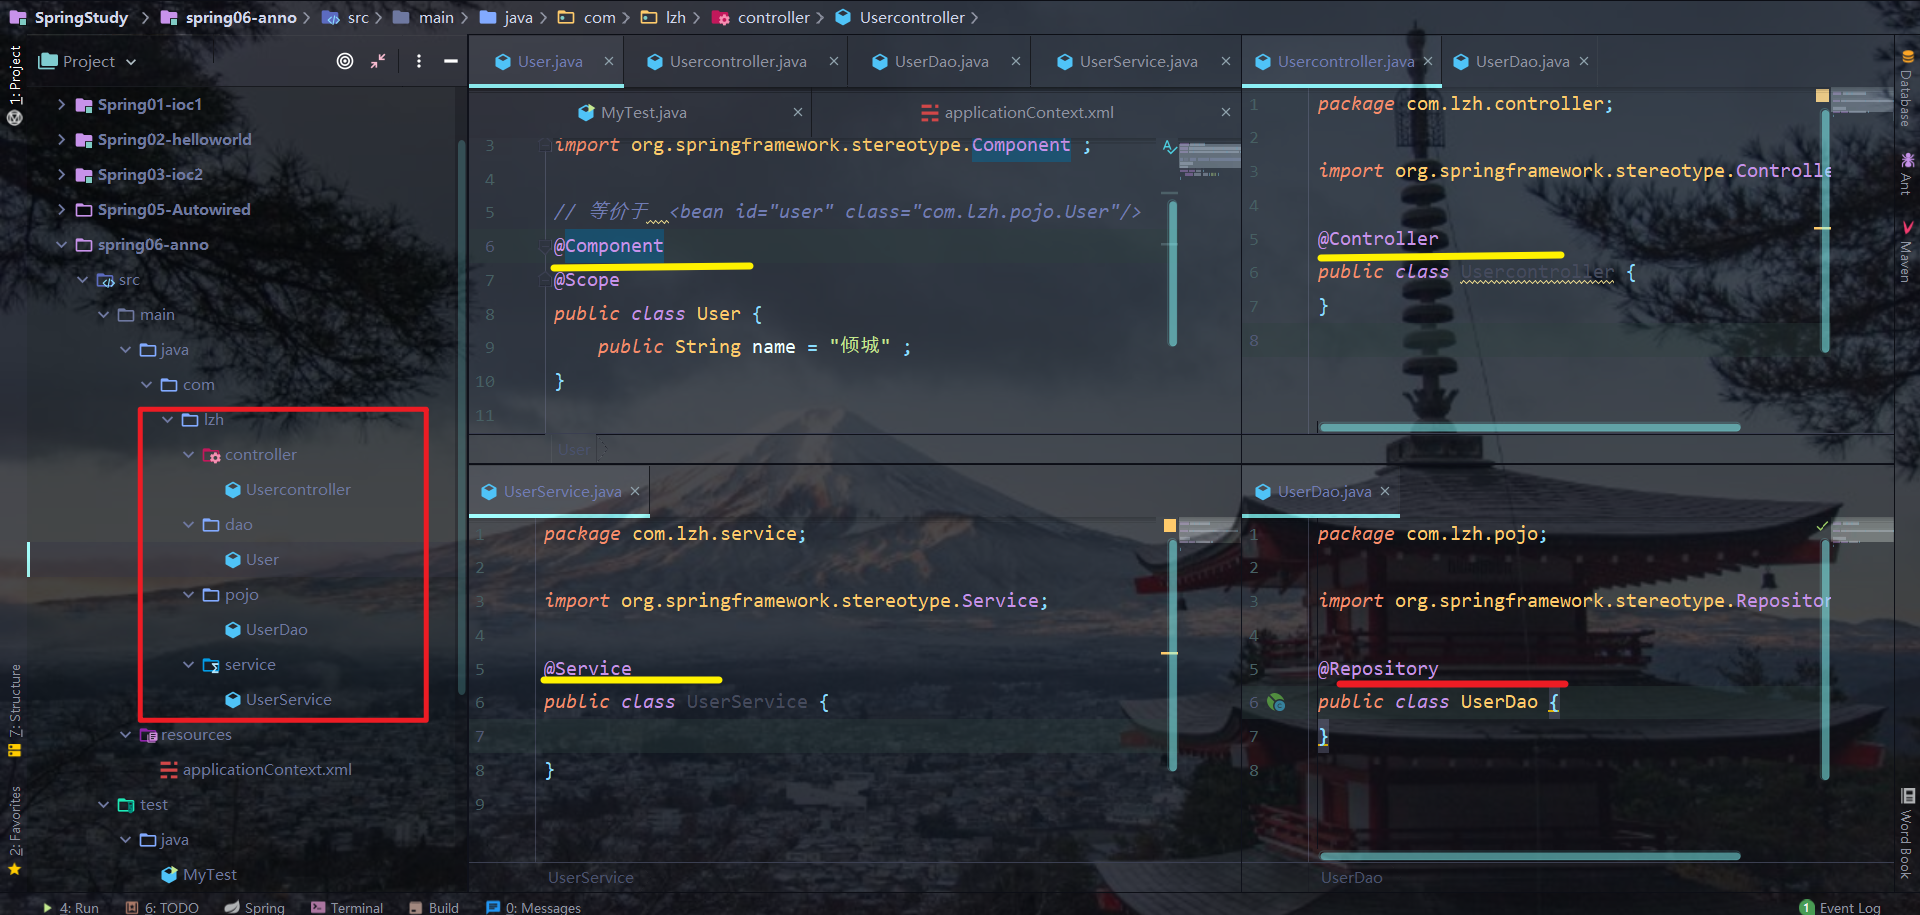Click the collapse all icon in Project panel
This screenshot has height=915, width=1920.
[x=378, y=61]
